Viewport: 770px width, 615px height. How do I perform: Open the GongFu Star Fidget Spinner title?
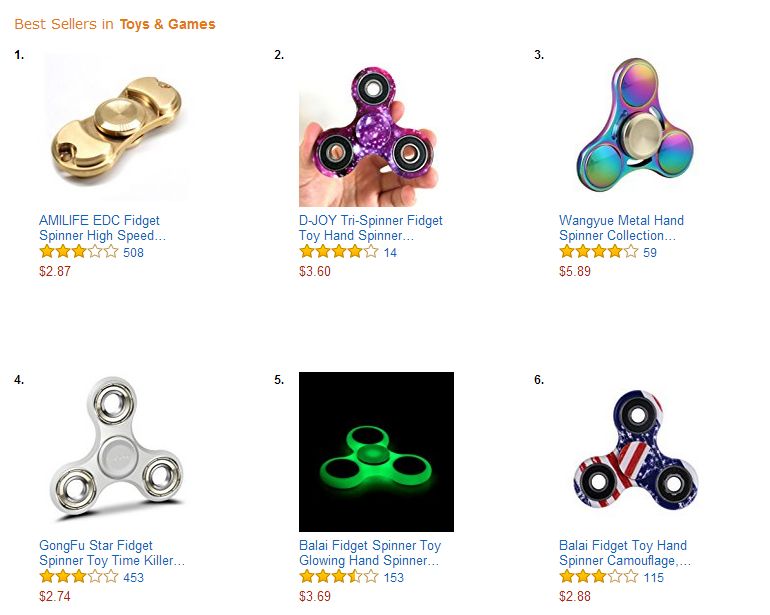tap(112, 553)
